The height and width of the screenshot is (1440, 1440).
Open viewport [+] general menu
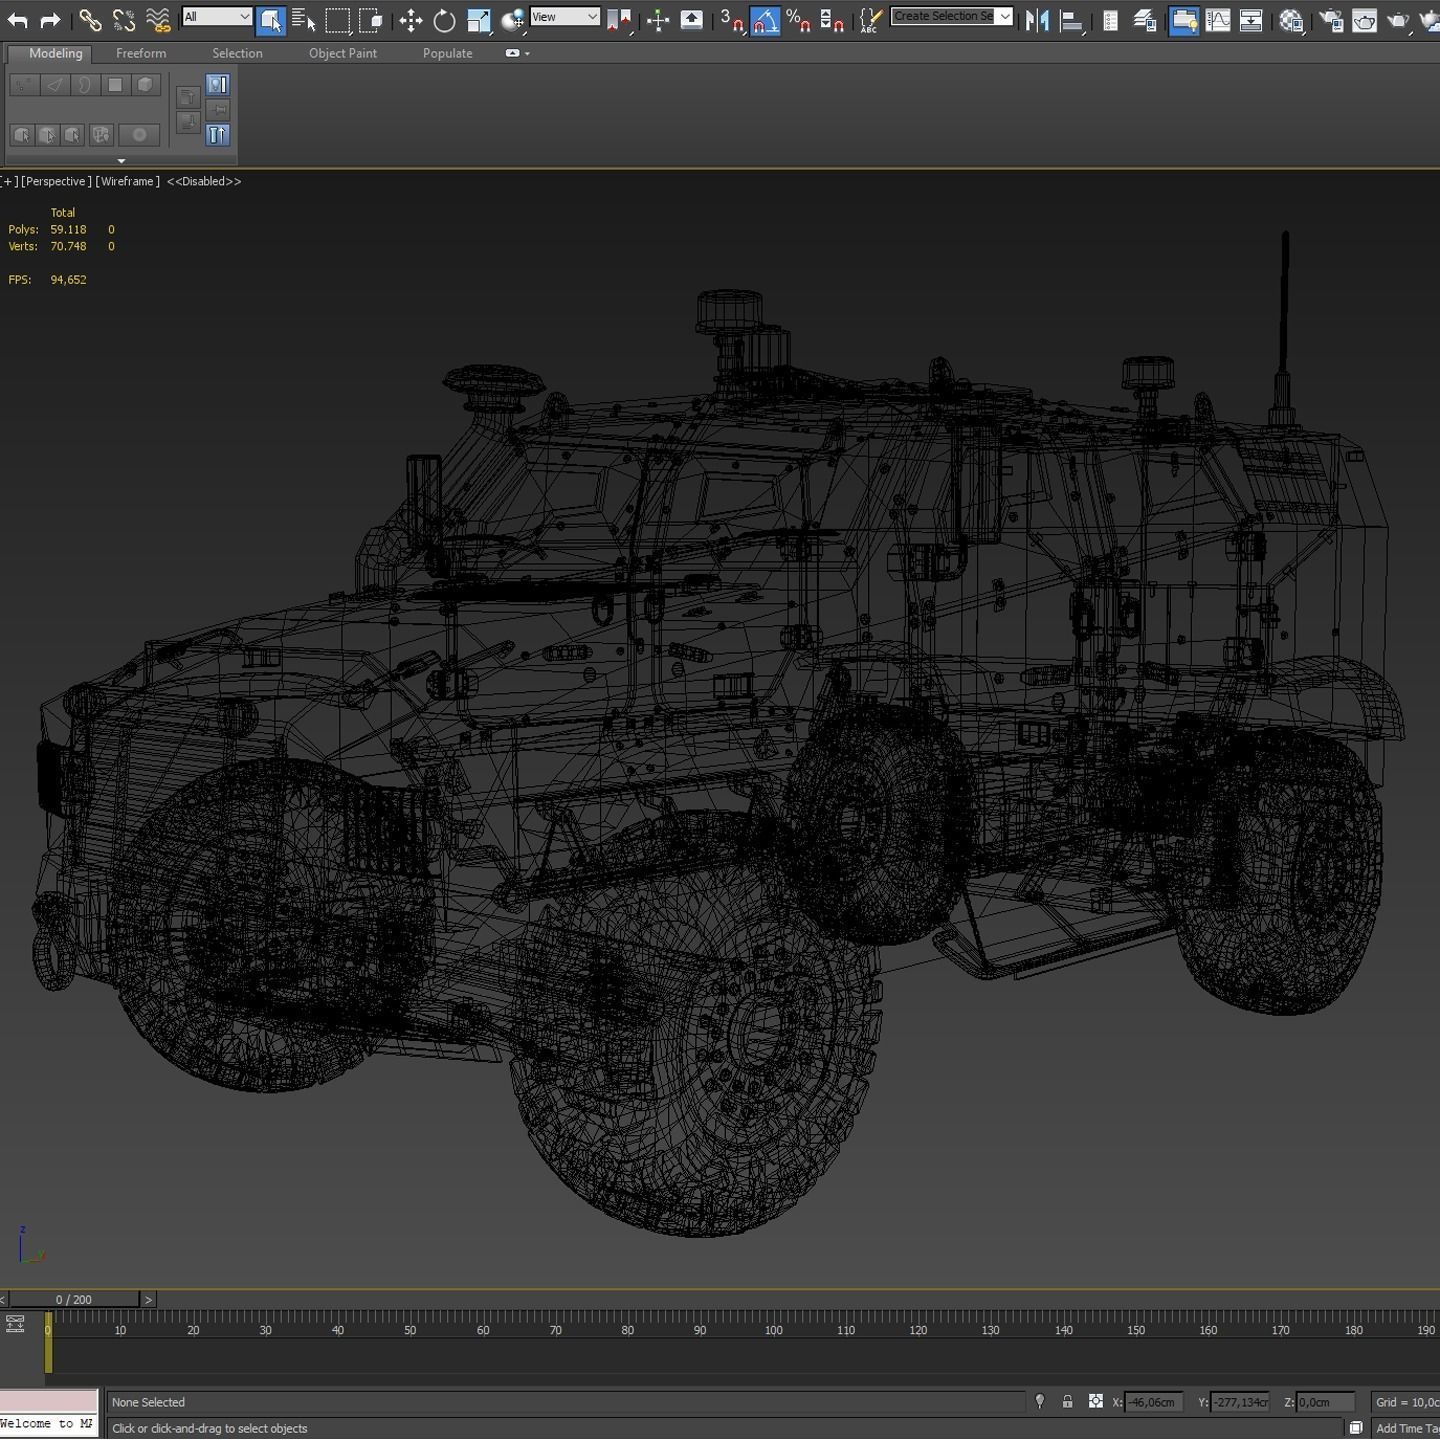coord(9,181)
